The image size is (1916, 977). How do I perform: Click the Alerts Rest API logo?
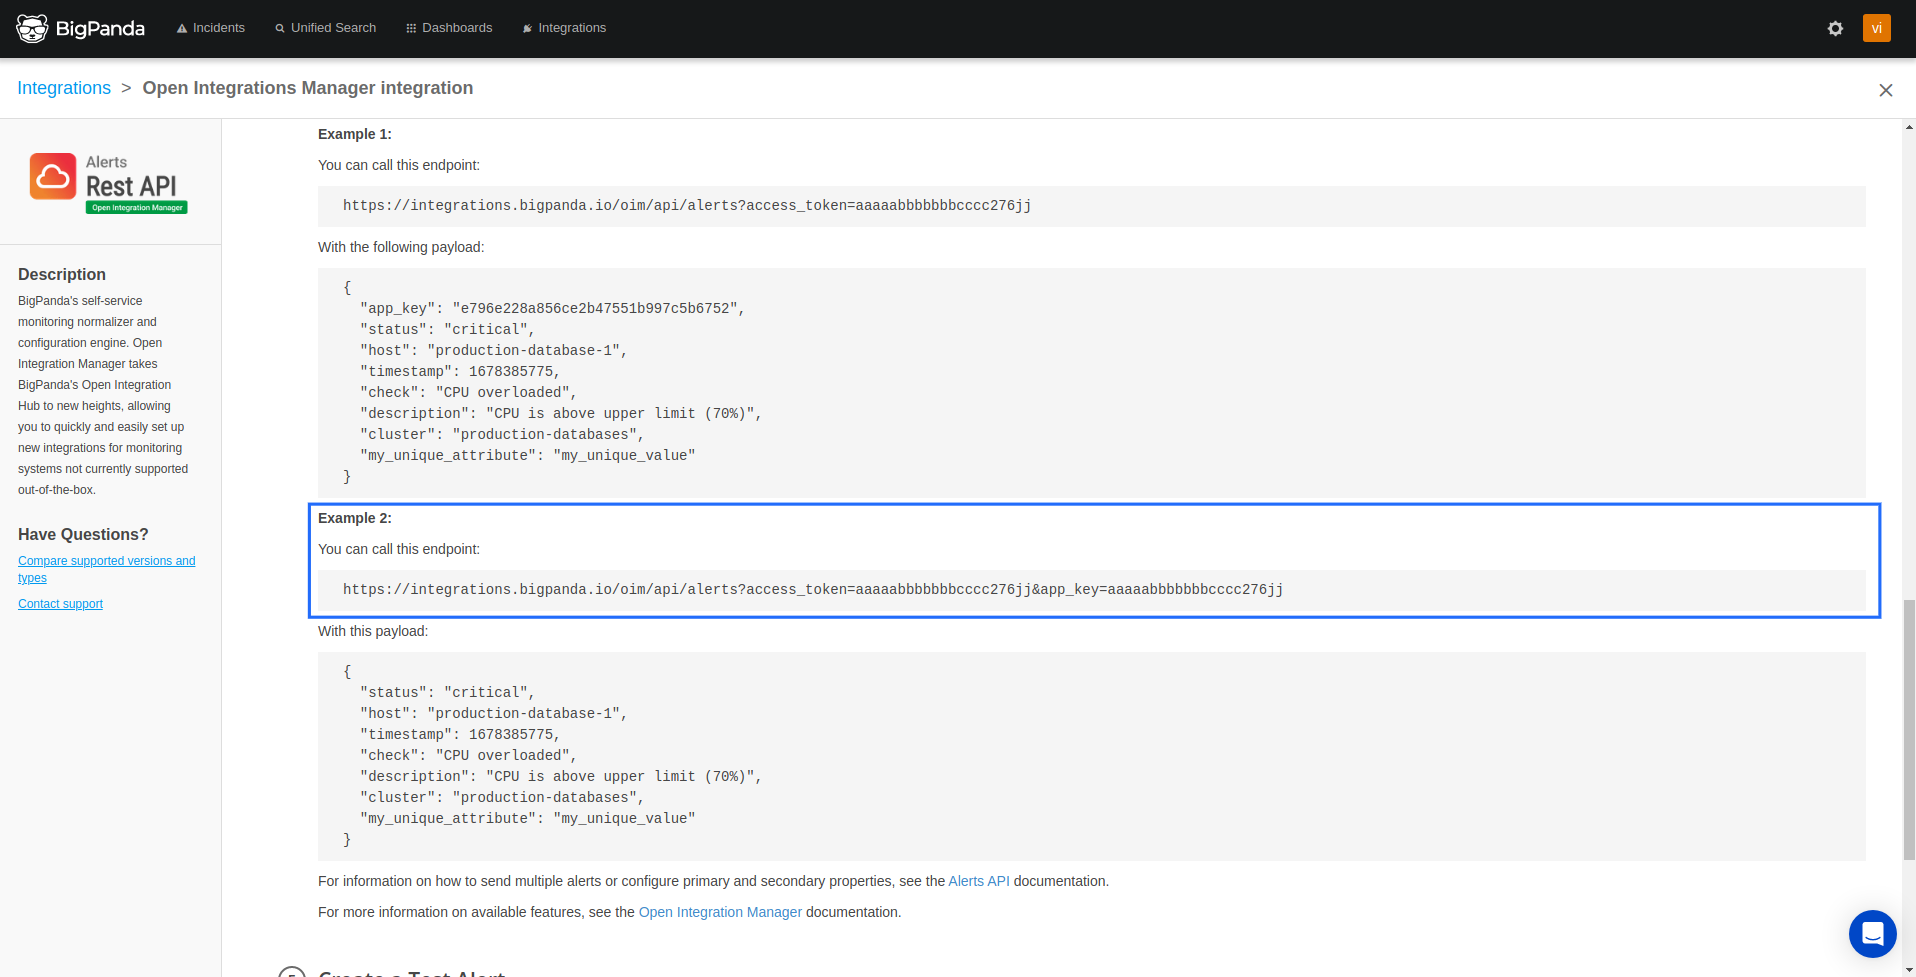tap(53, 177)
